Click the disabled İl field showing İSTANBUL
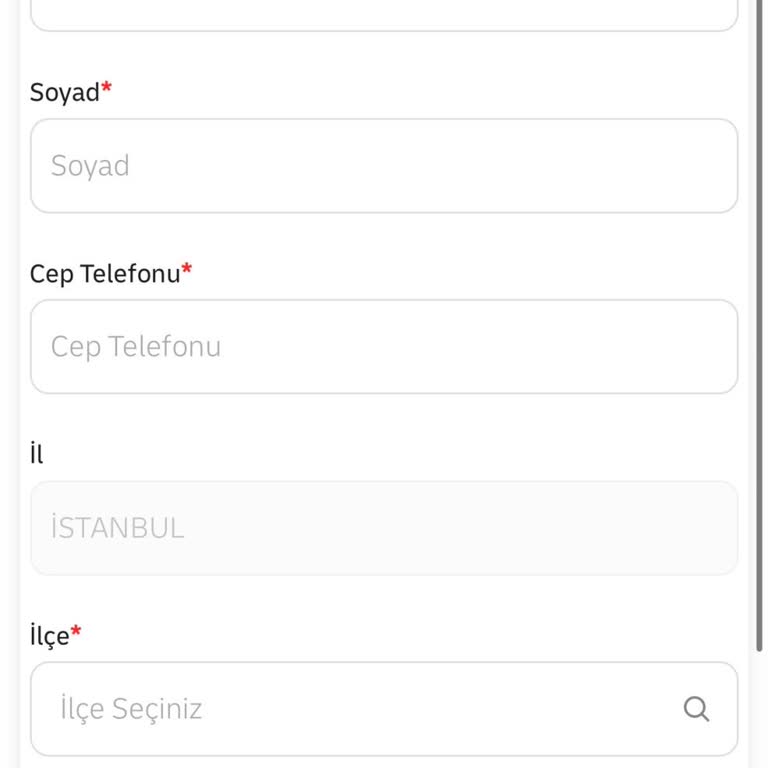 tap(384, 528)
